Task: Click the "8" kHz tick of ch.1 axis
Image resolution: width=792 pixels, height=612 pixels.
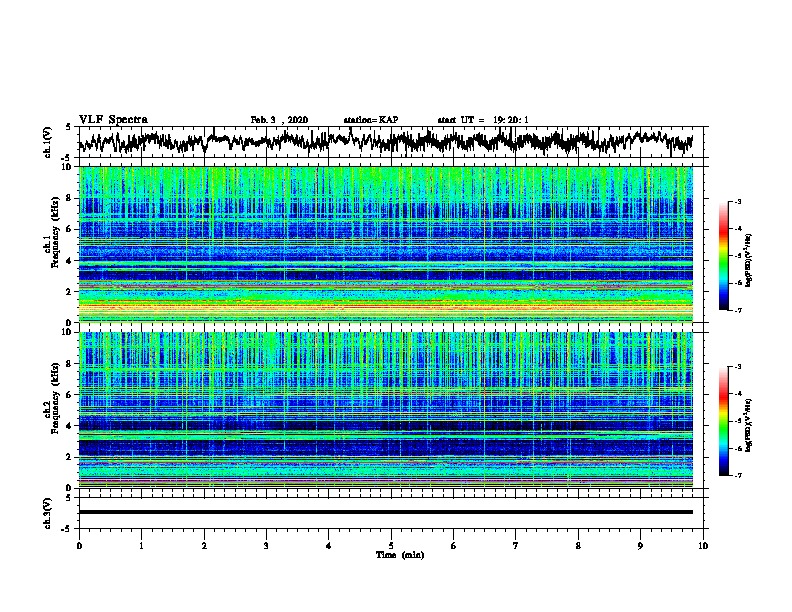Action: 69,198
